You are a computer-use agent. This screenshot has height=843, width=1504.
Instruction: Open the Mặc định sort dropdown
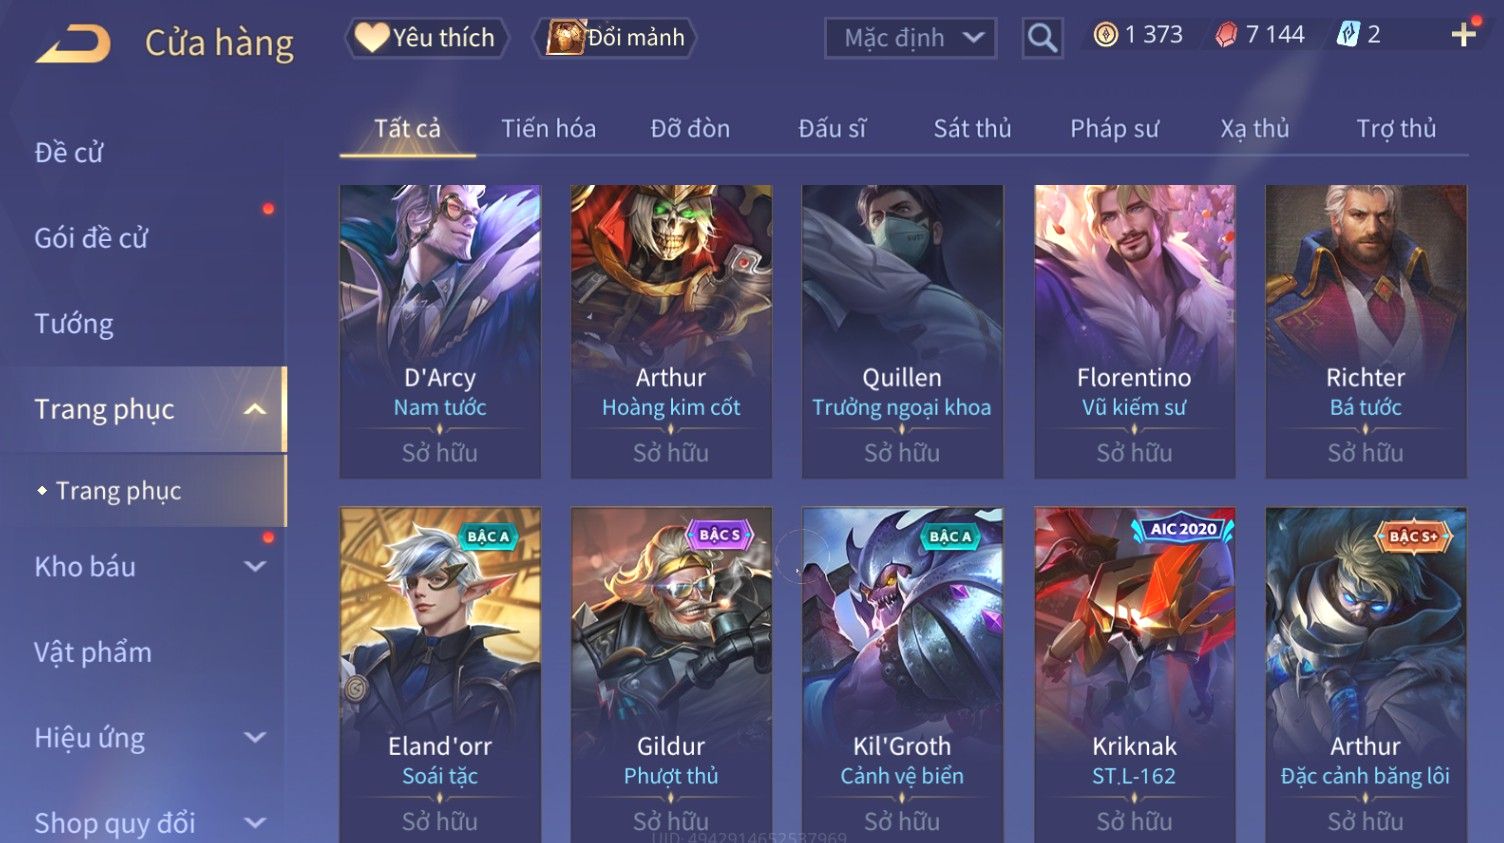click(910, 38)
